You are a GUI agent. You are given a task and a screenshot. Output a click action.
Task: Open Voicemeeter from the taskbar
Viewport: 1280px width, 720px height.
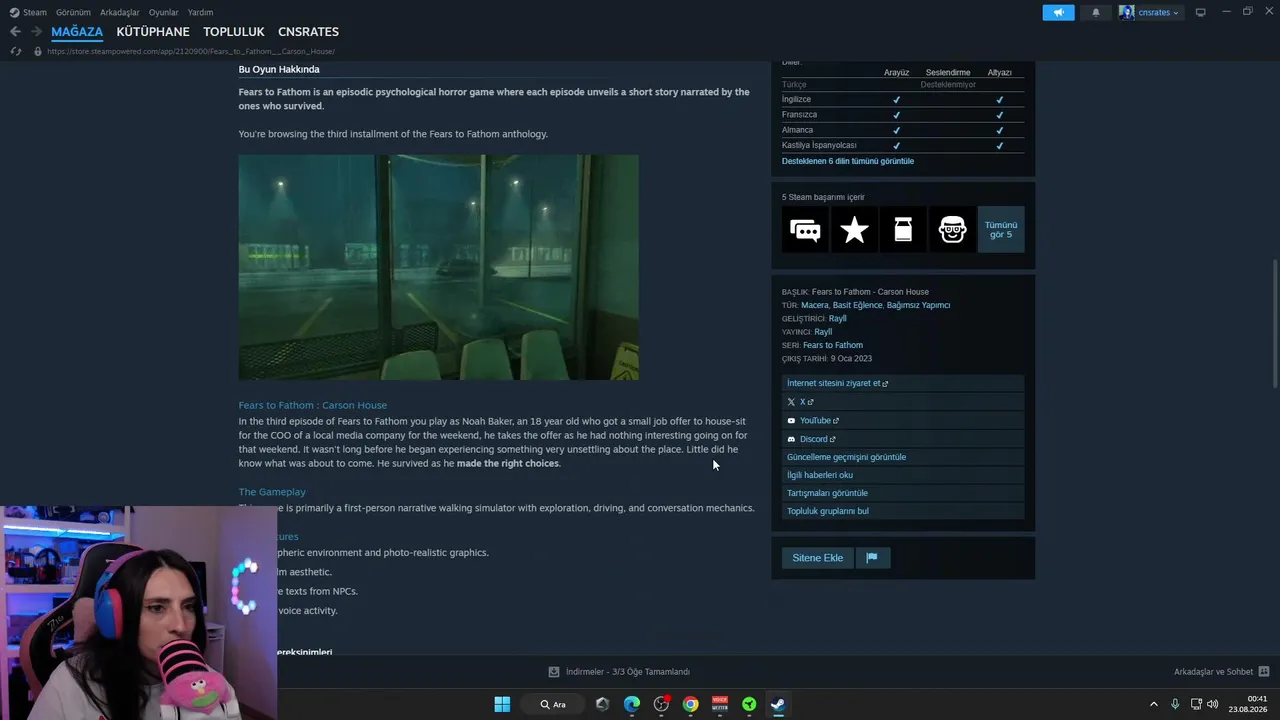[x=720, y=704]
